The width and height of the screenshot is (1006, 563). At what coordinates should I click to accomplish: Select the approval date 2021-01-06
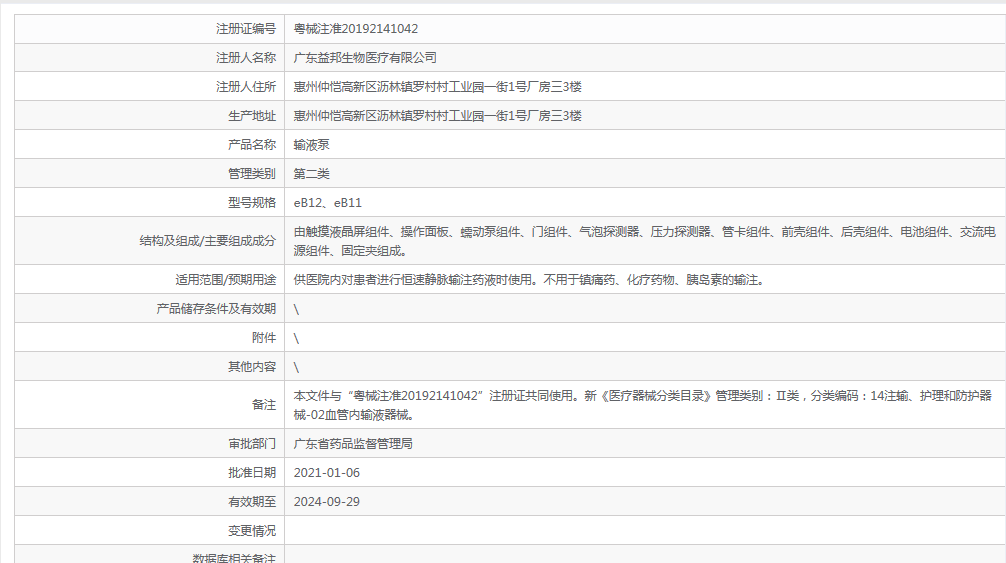pyautogui.click(x=327, y=473)
